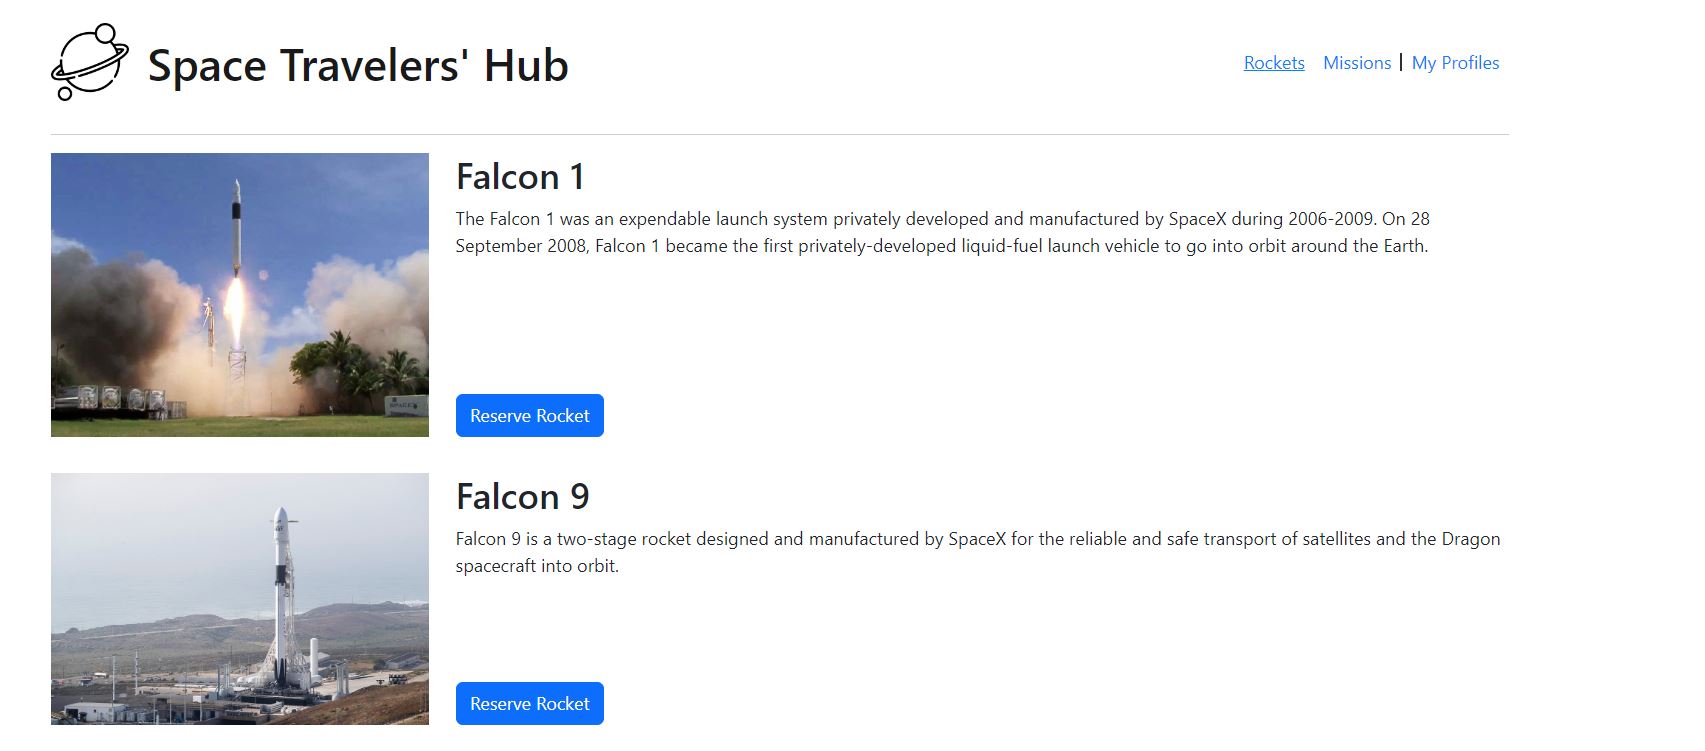Image resolution: width=1705 pixels, height=751 pixels.
Task: Click the Falcon 9 description paragraph
Action: [x=978, y=552]
